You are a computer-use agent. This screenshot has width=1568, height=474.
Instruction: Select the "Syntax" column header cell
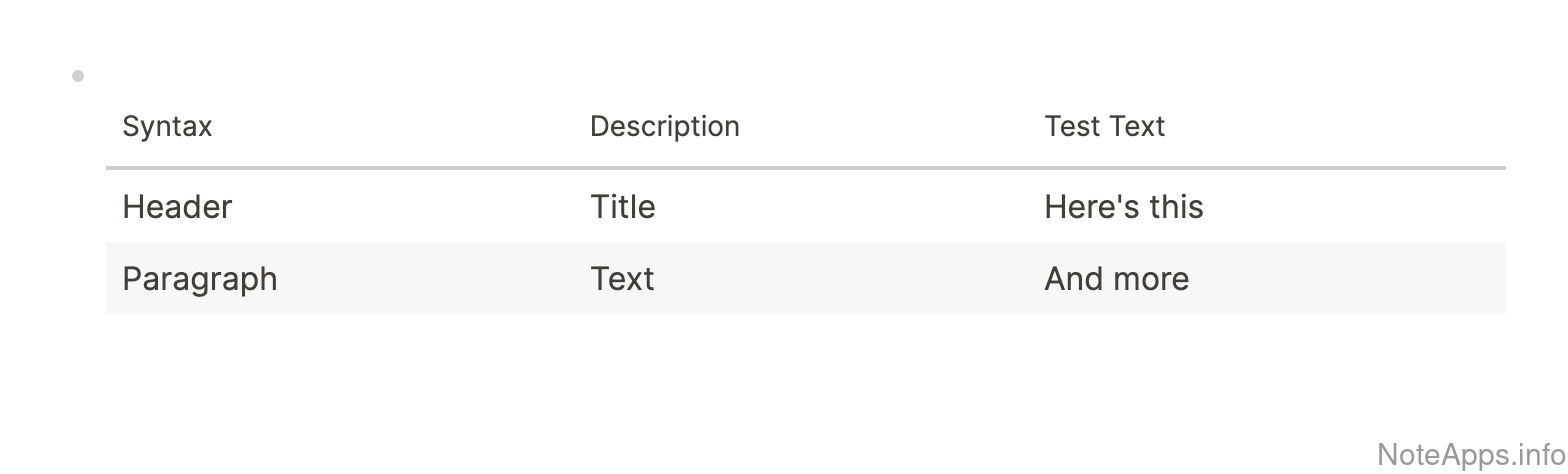(x=167, y=127)
